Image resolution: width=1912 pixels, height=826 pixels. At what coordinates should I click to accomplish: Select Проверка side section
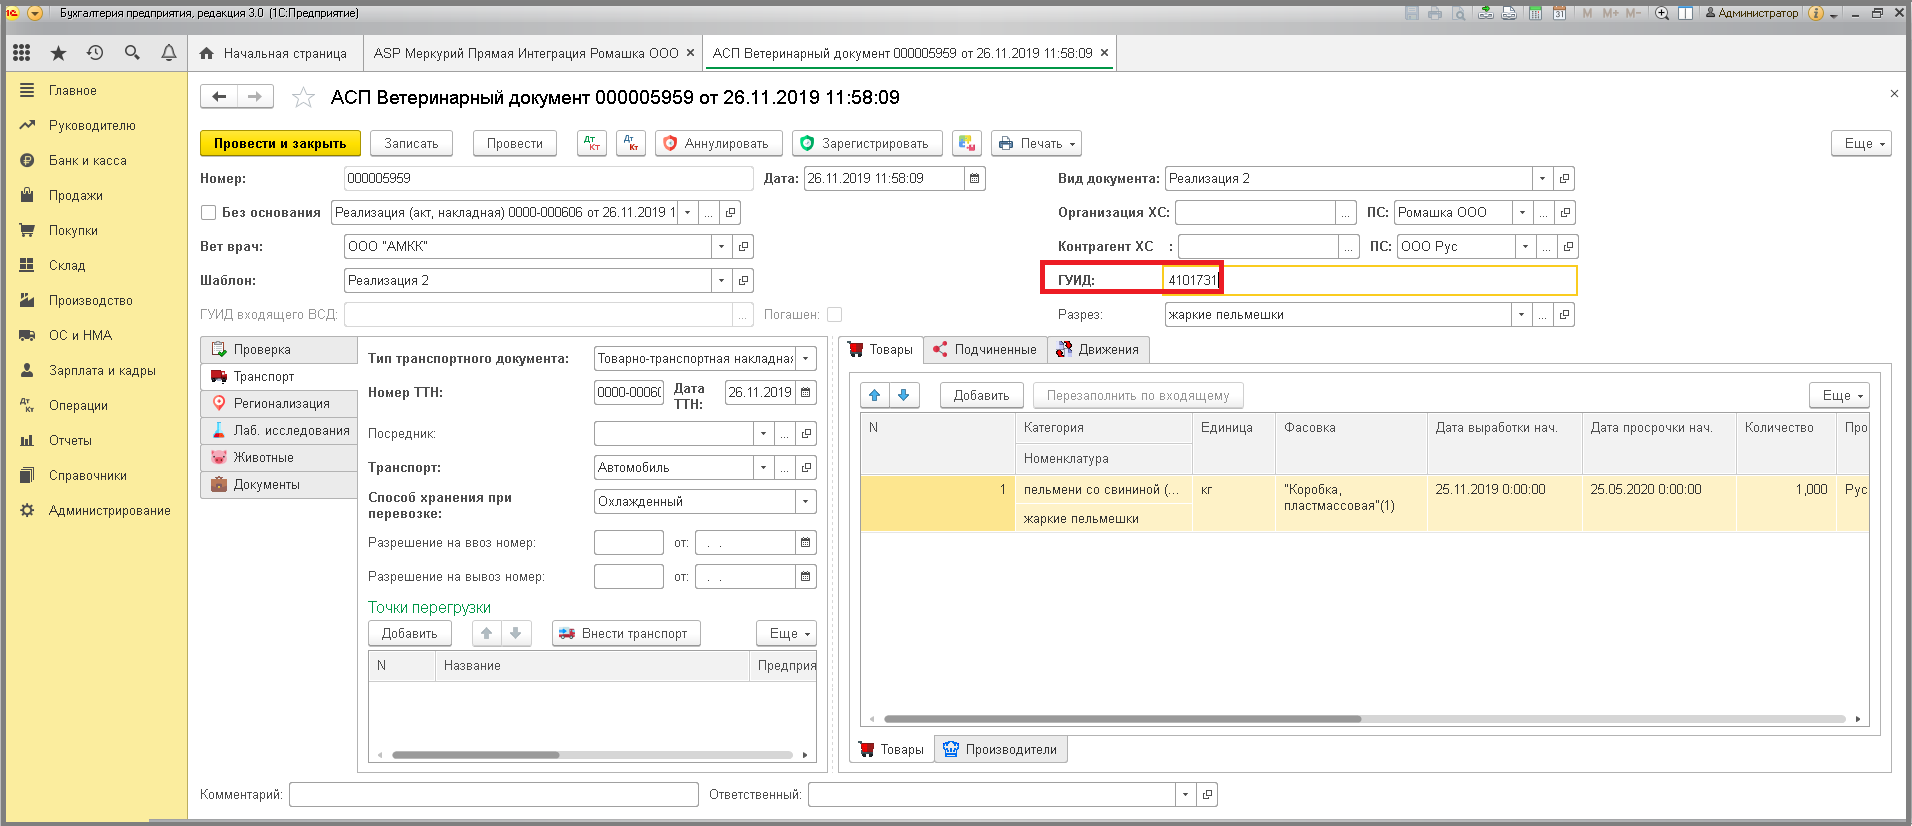pos(279,349)
